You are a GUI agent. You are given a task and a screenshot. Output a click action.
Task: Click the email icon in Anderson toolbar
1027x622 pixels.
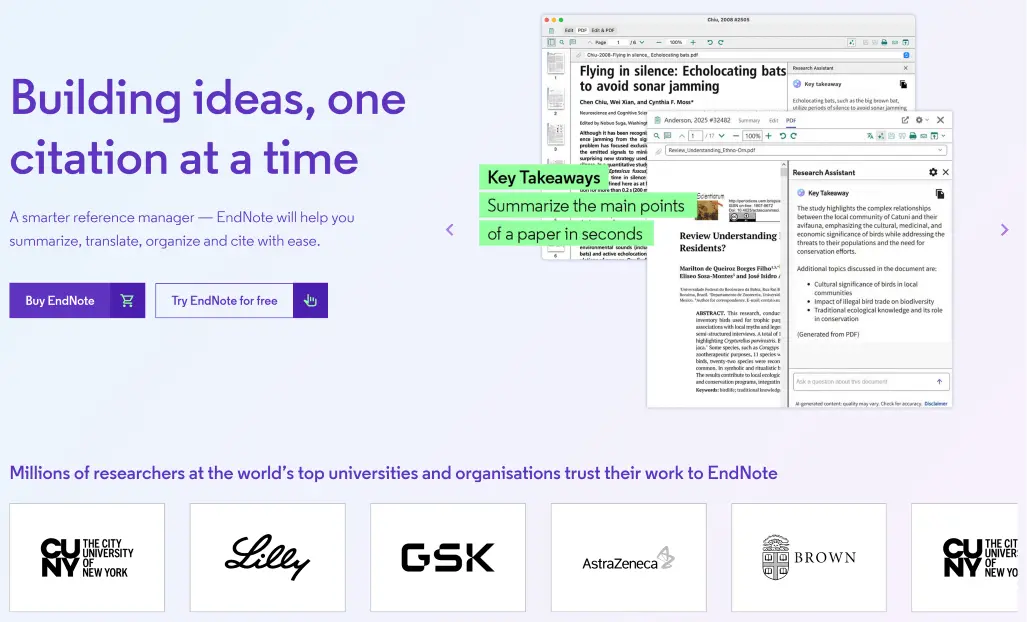coord(924,136)
